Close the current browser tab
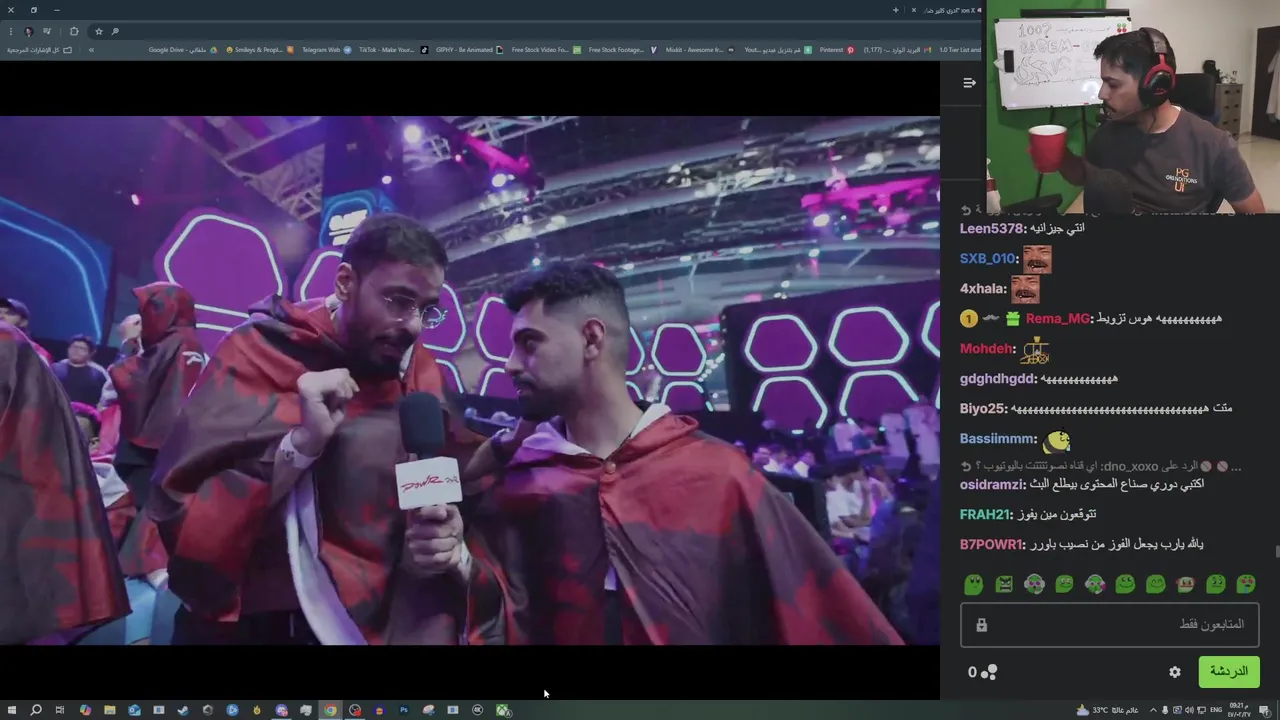This screenshot has width=1280, height=720. [914, 10]
